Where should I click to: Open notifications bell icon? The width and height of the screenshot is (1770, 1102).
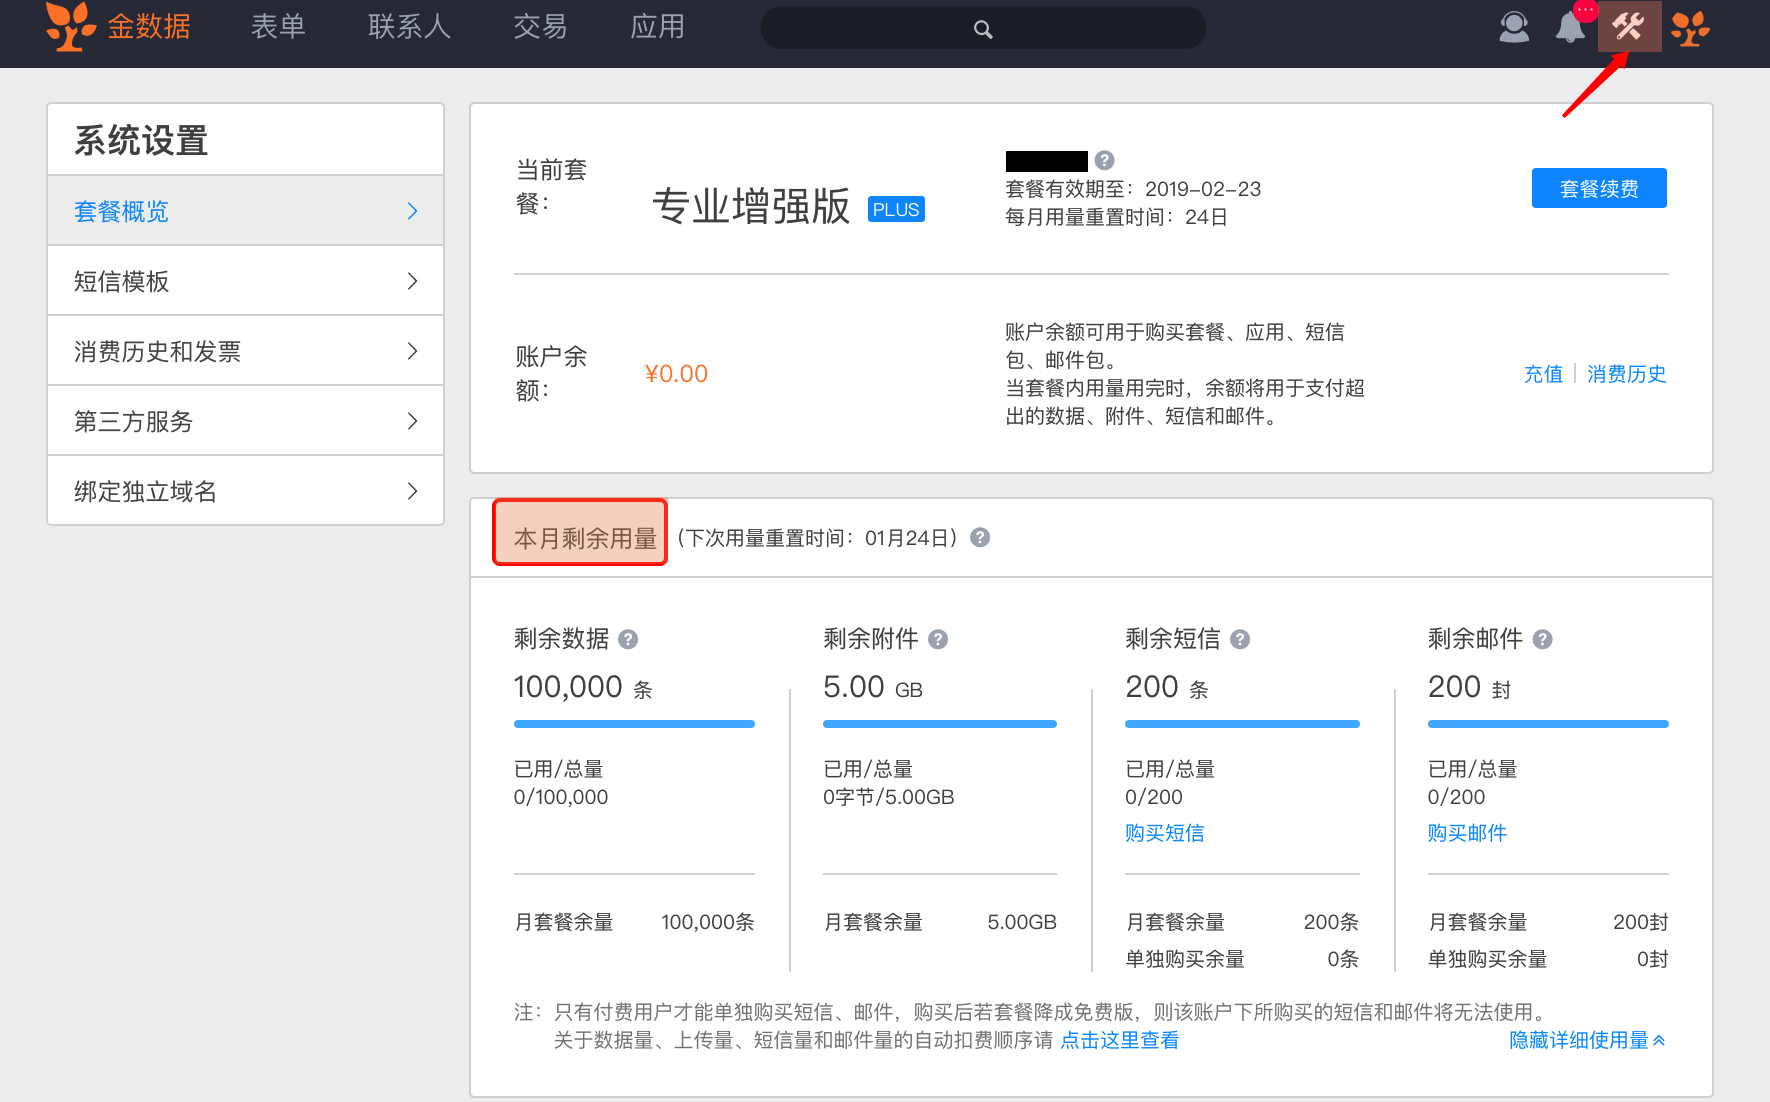click(x=1570, y=27)
